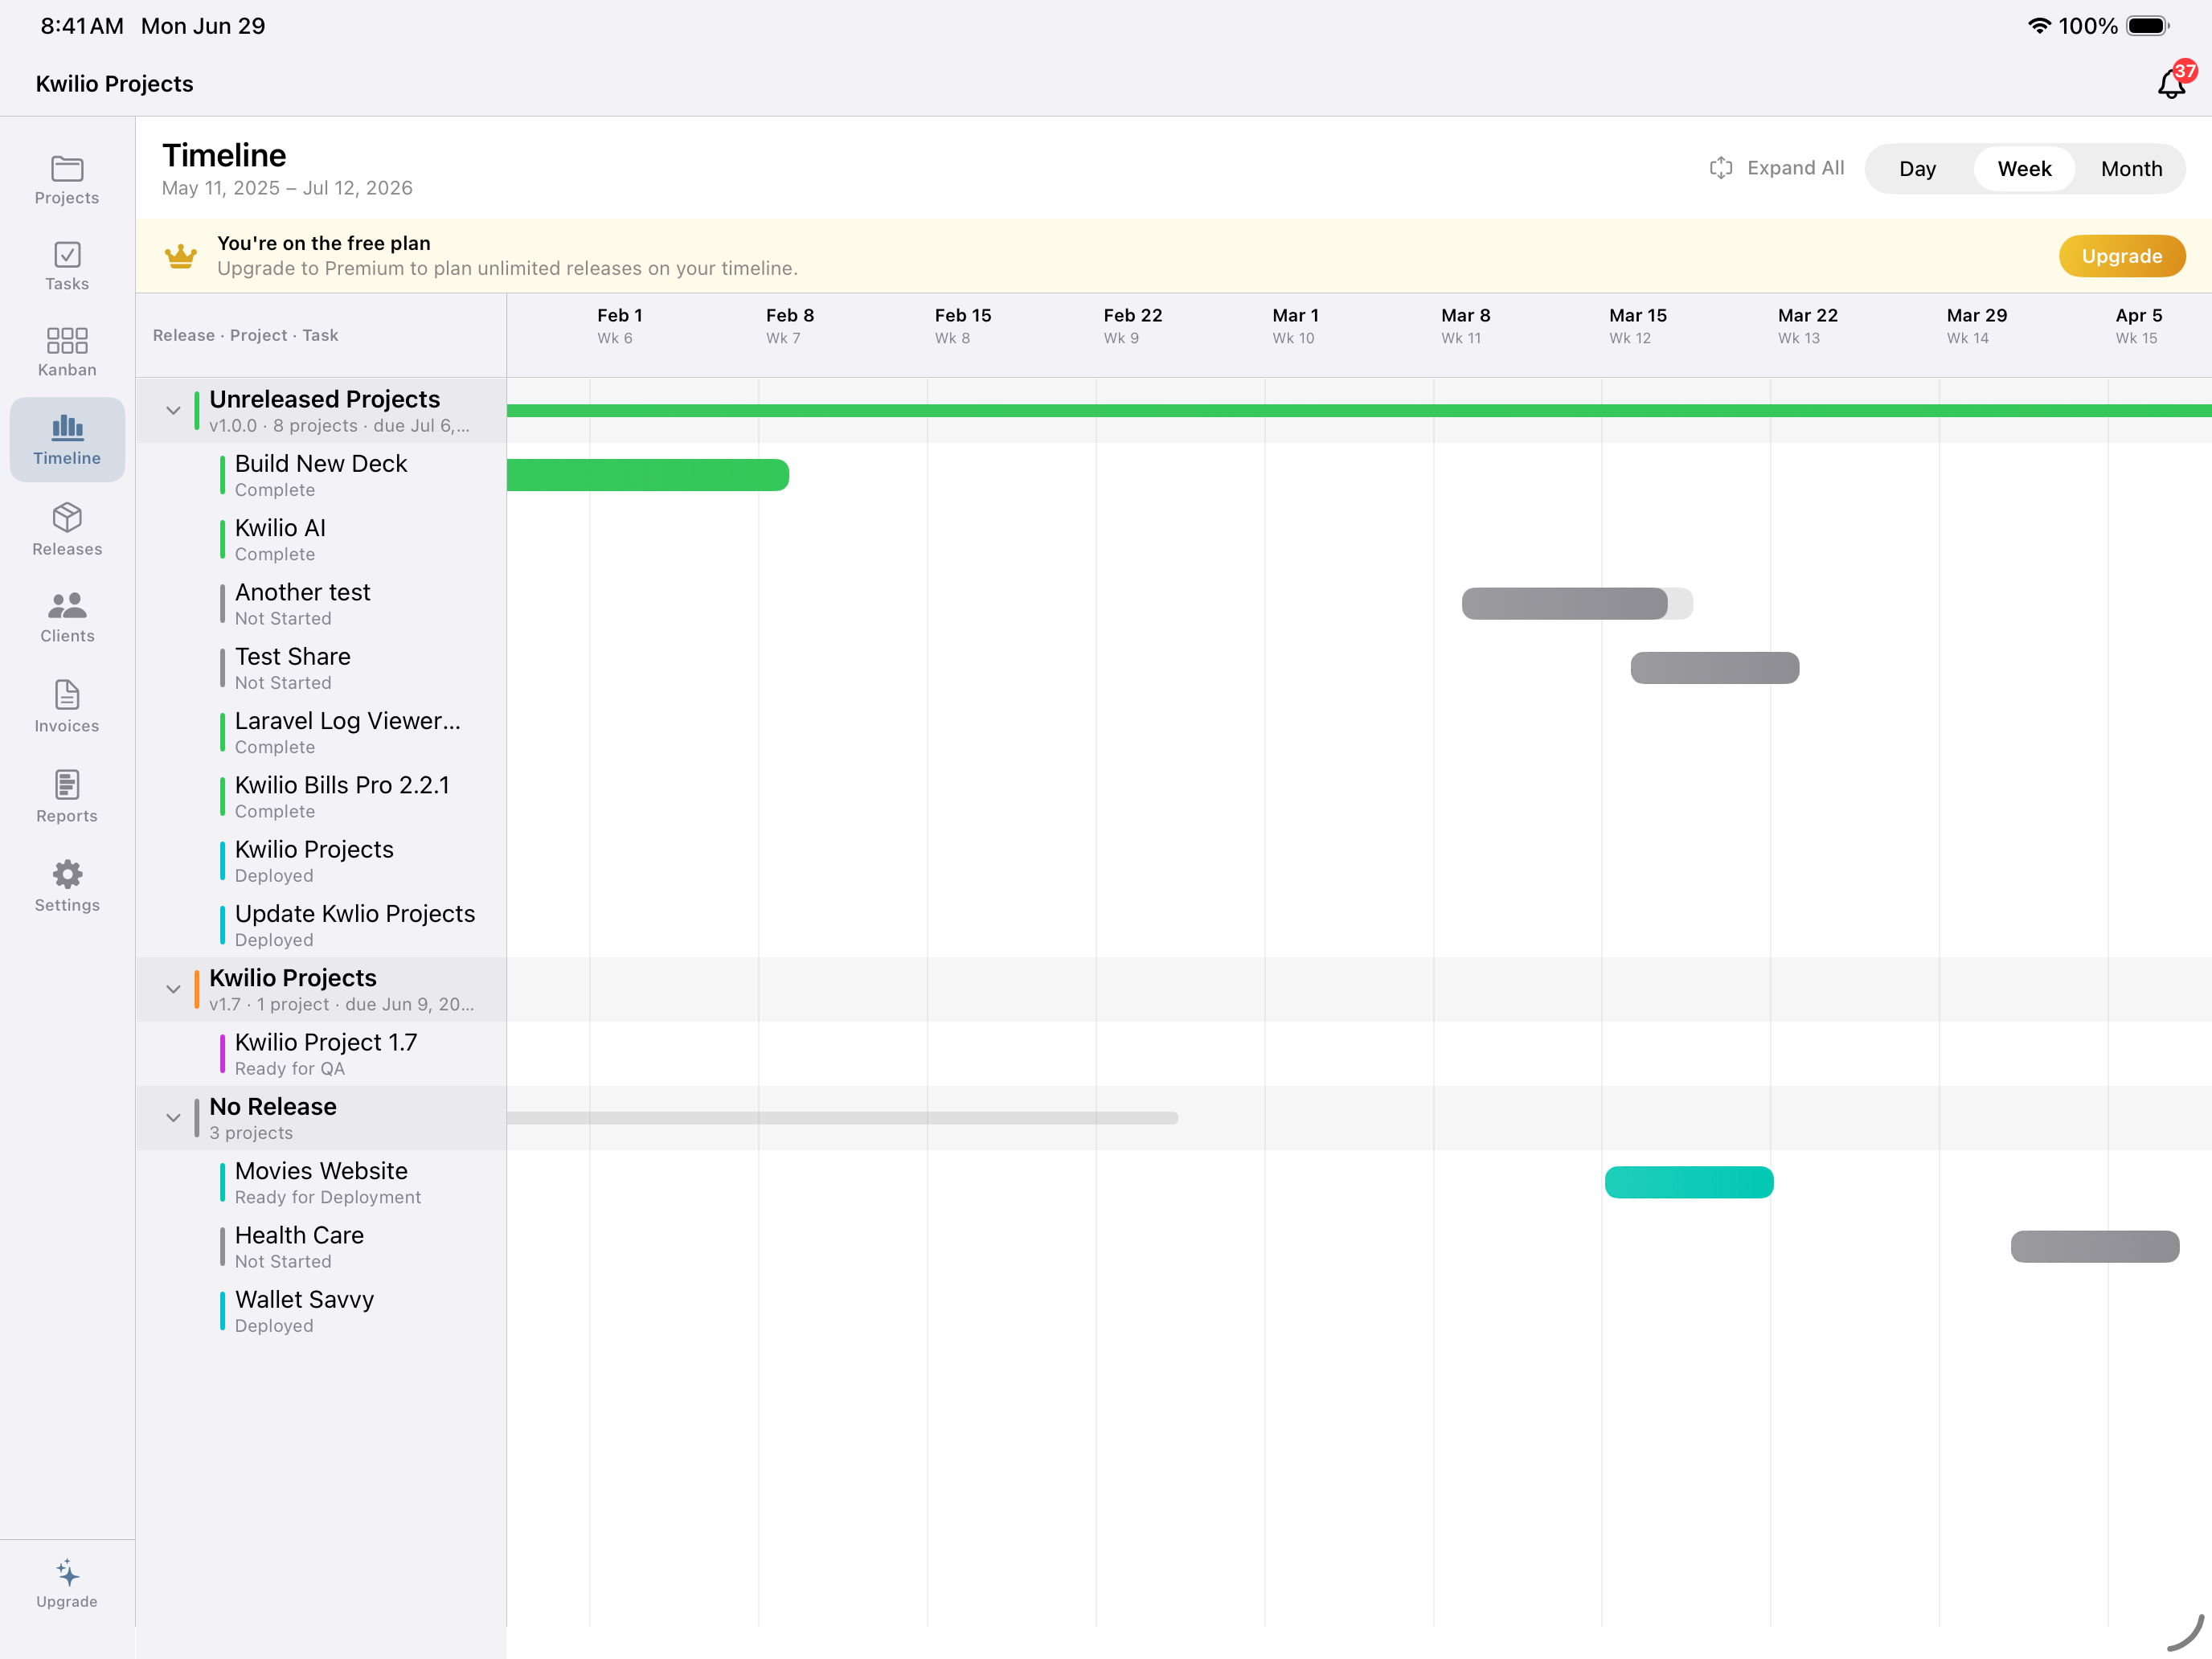Switch timeline to Day view
The height and width of the screenshot is (1659, 2212).
(x=1917, y=168)
